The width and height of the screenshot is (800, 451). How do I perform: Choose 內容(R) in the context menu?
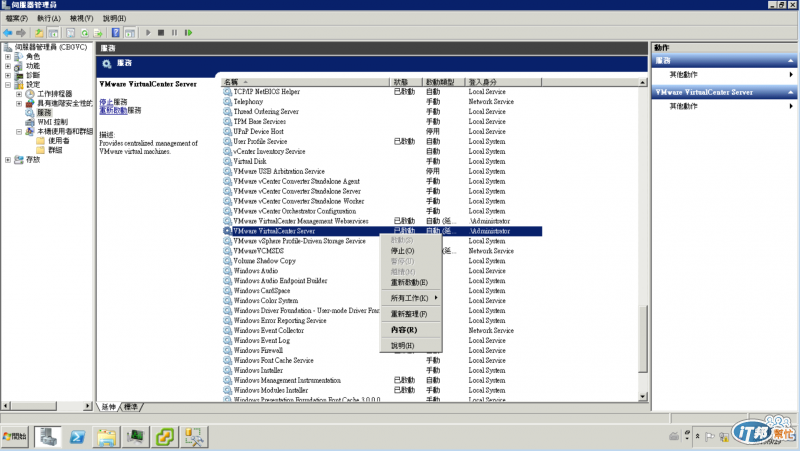[x=411, y=330]
